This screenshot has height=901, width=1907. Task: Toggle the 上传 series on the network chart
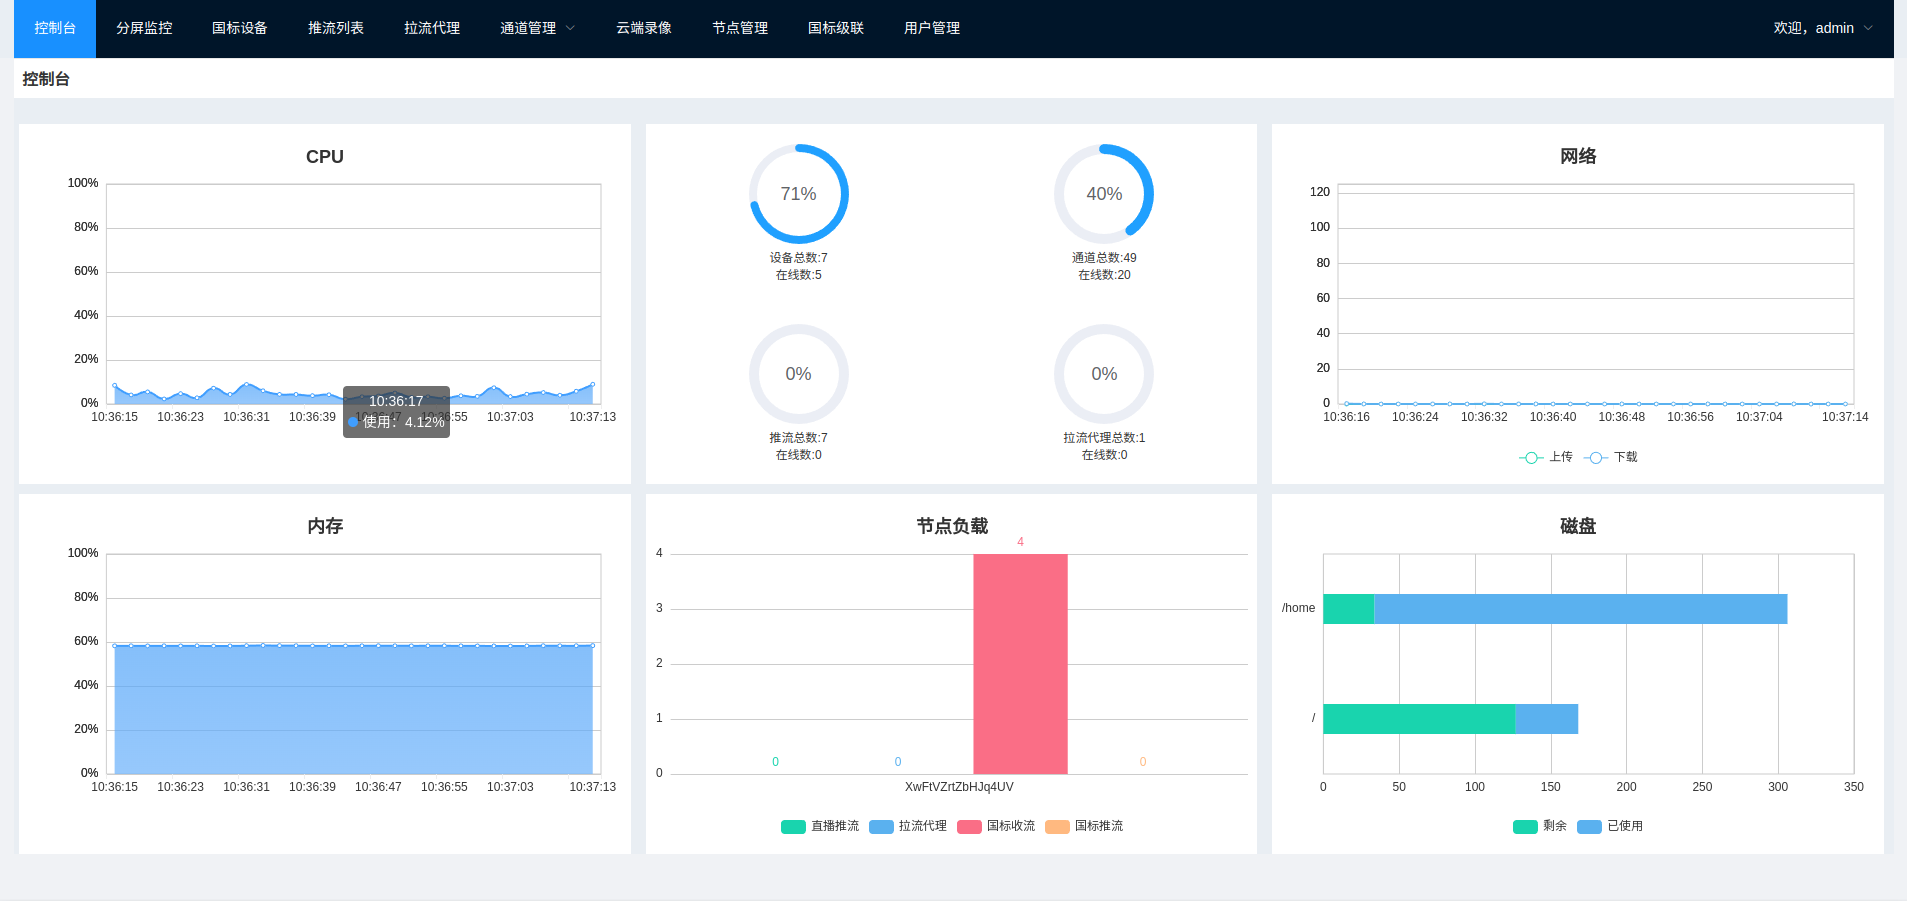click(1545, 457)
